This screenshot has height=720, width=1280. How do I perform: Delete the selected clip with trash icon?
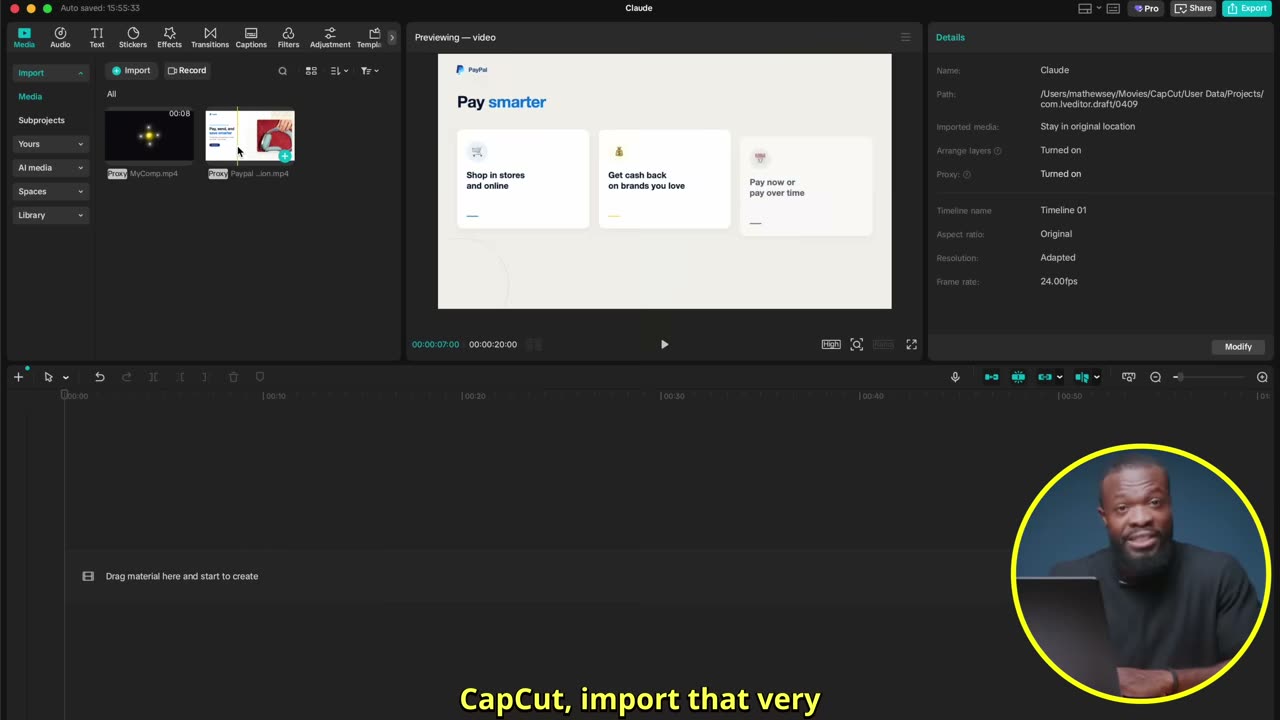point(233,377)
